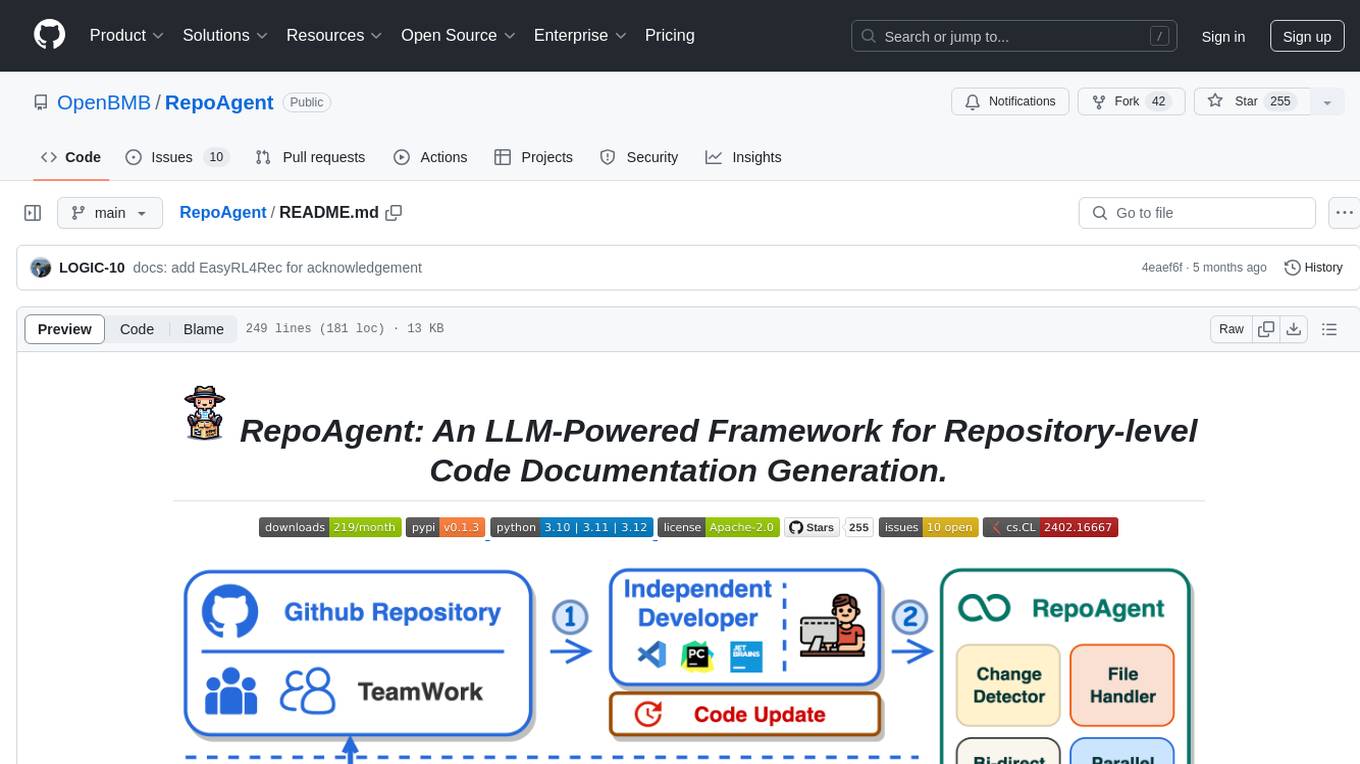Open LOGIC-10 user avatar
The height and width of the screenshot is (764, 1360).
41,267
